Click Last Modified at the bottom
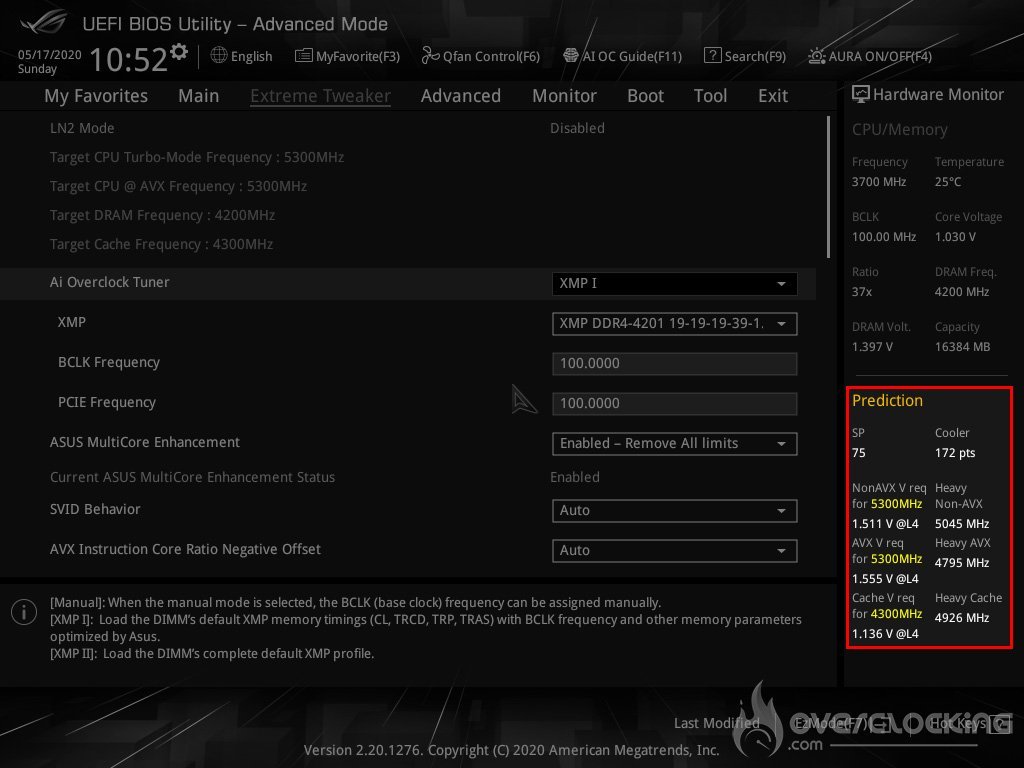Viewport: 1024px width, 768px height. (716, 723)
